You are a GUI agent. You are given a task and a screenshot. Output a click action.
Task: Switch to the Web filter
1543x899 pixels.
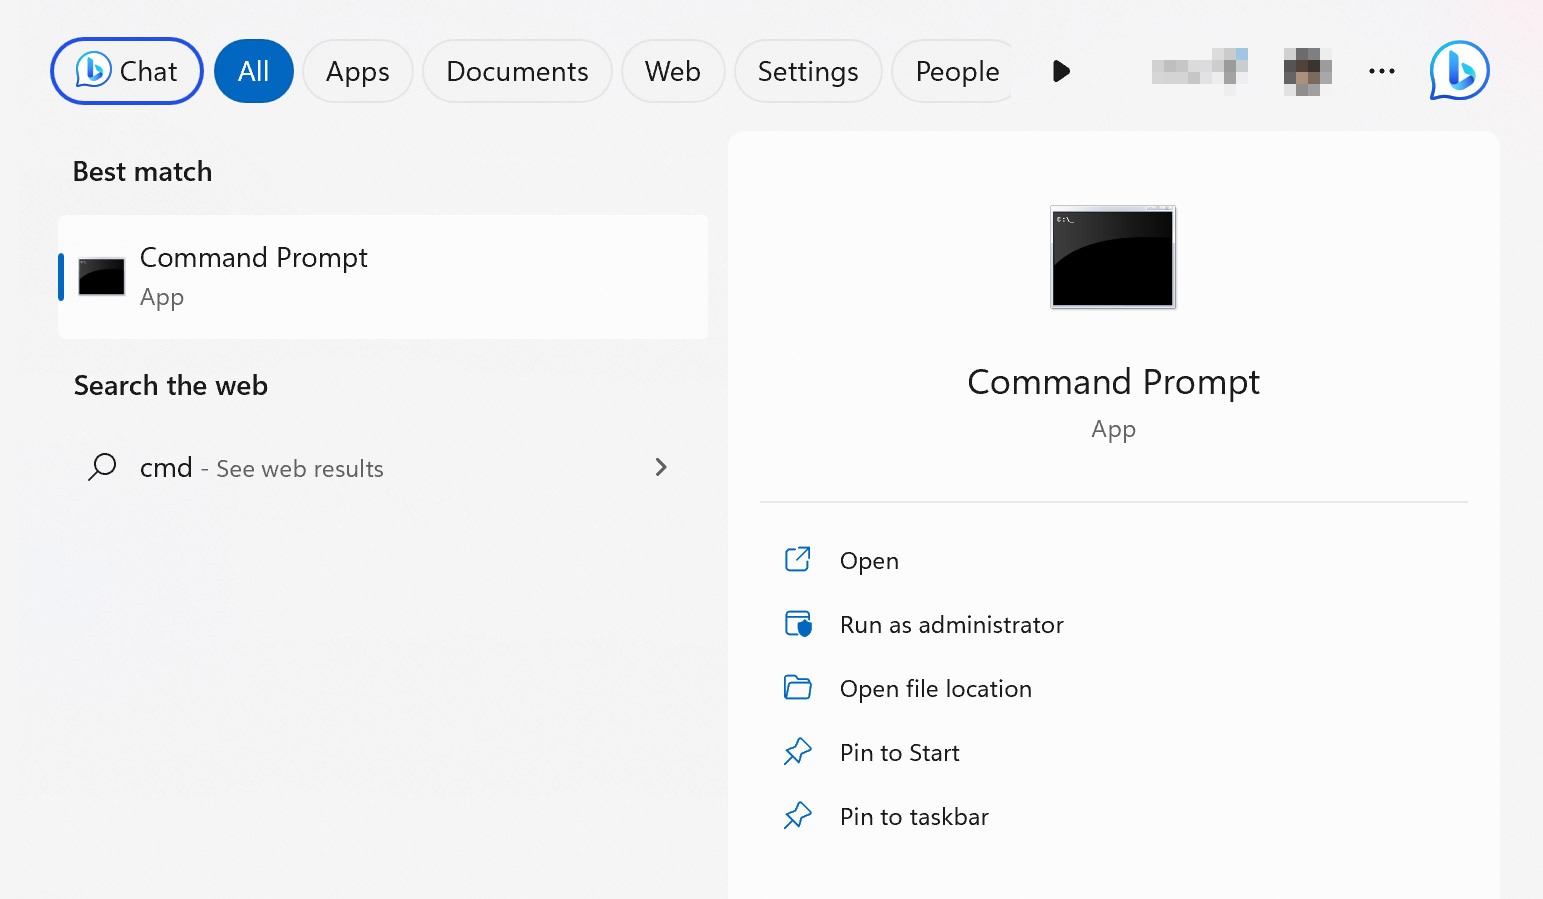coord(673,71)
